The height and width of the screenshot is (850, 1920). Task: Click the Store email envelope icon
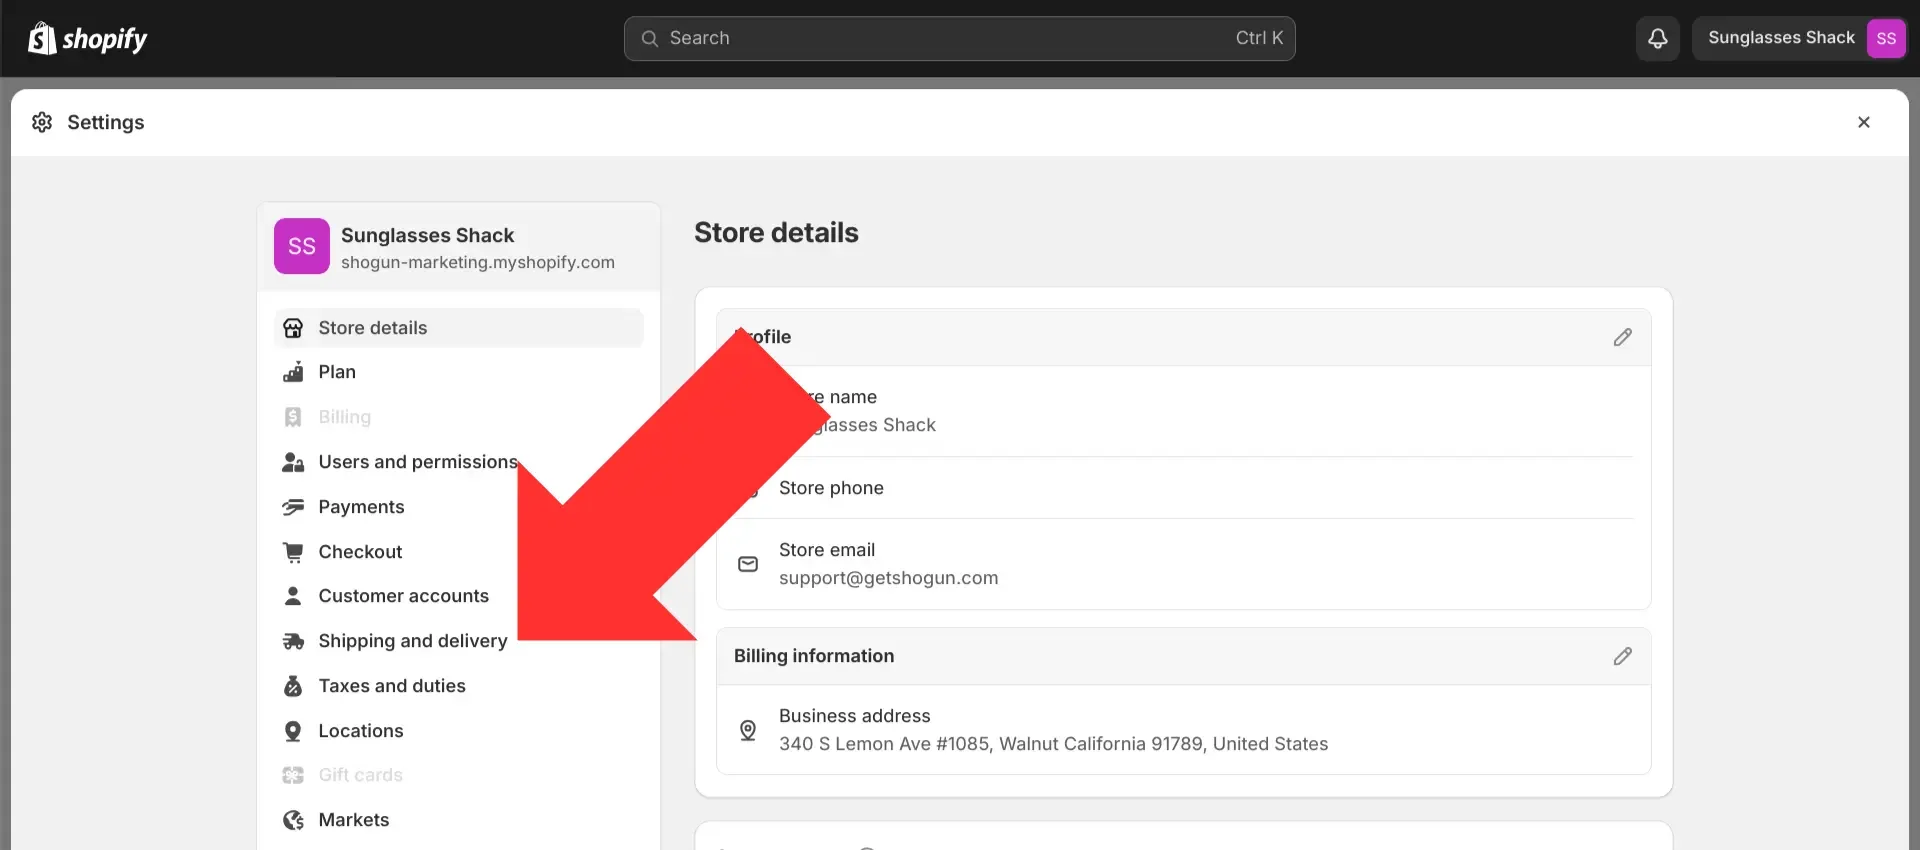coord(748,564)
